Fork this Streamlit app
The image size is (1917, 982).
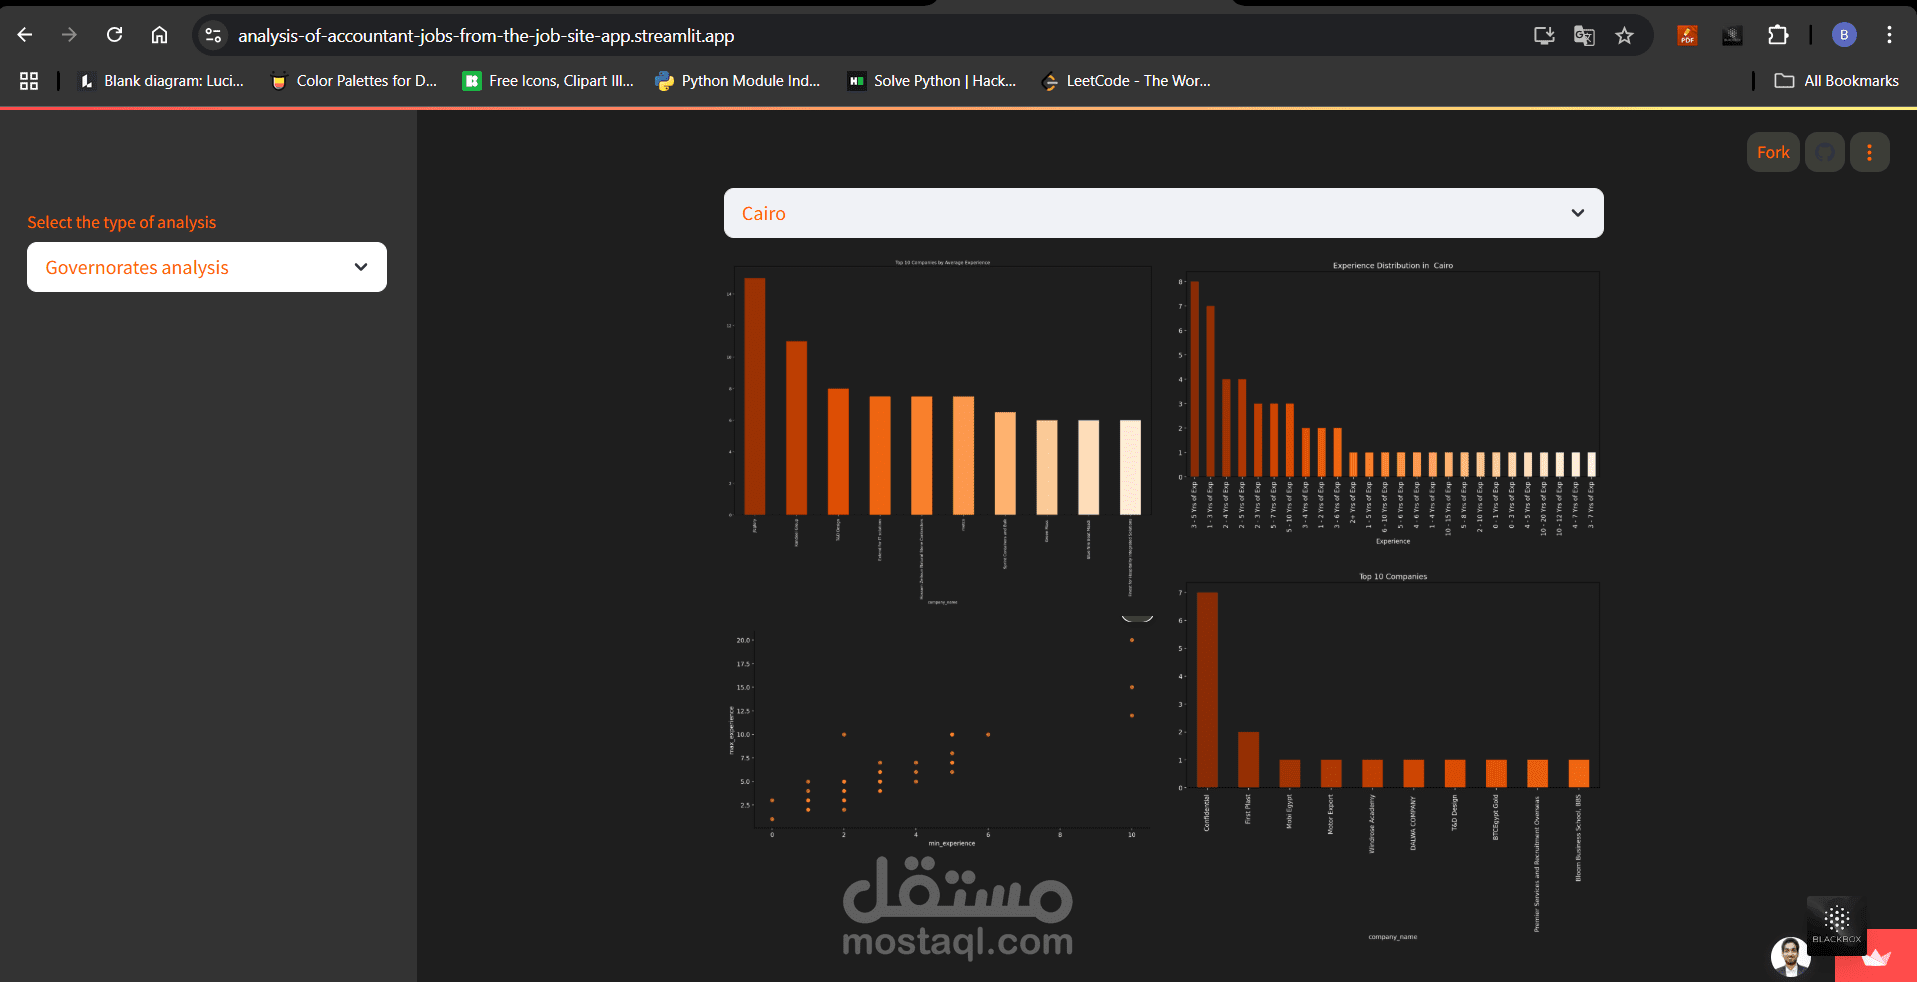[1773, 152]
